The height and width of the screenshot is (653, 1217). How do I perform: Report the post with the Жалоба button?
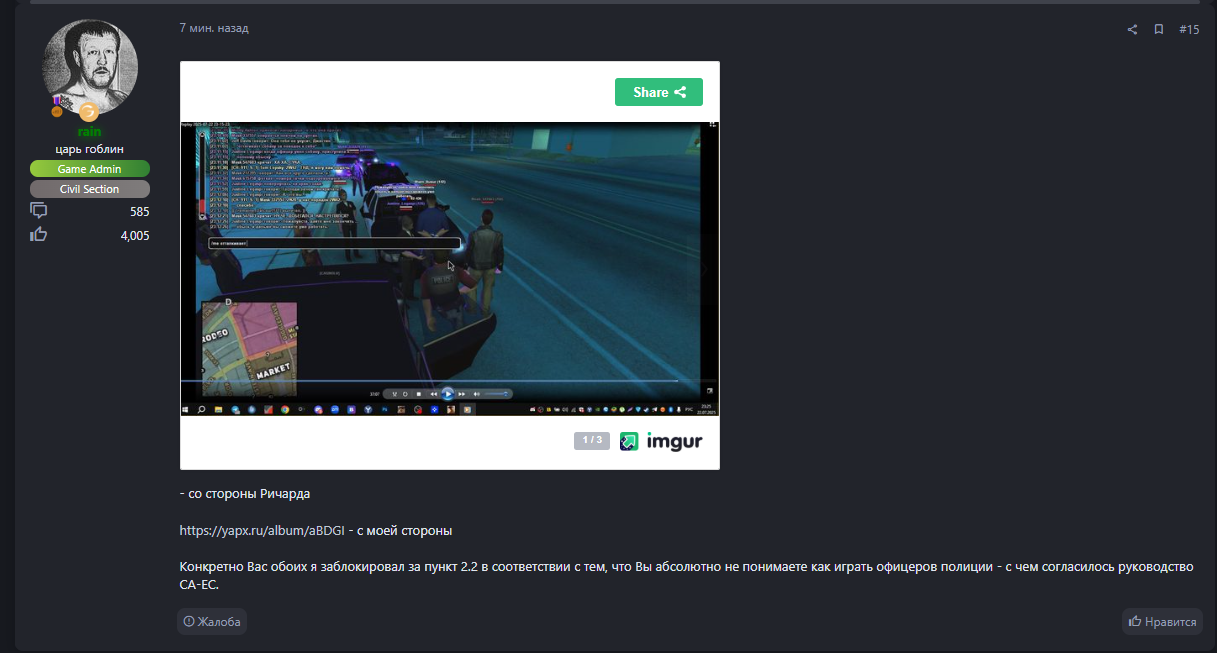212,622
